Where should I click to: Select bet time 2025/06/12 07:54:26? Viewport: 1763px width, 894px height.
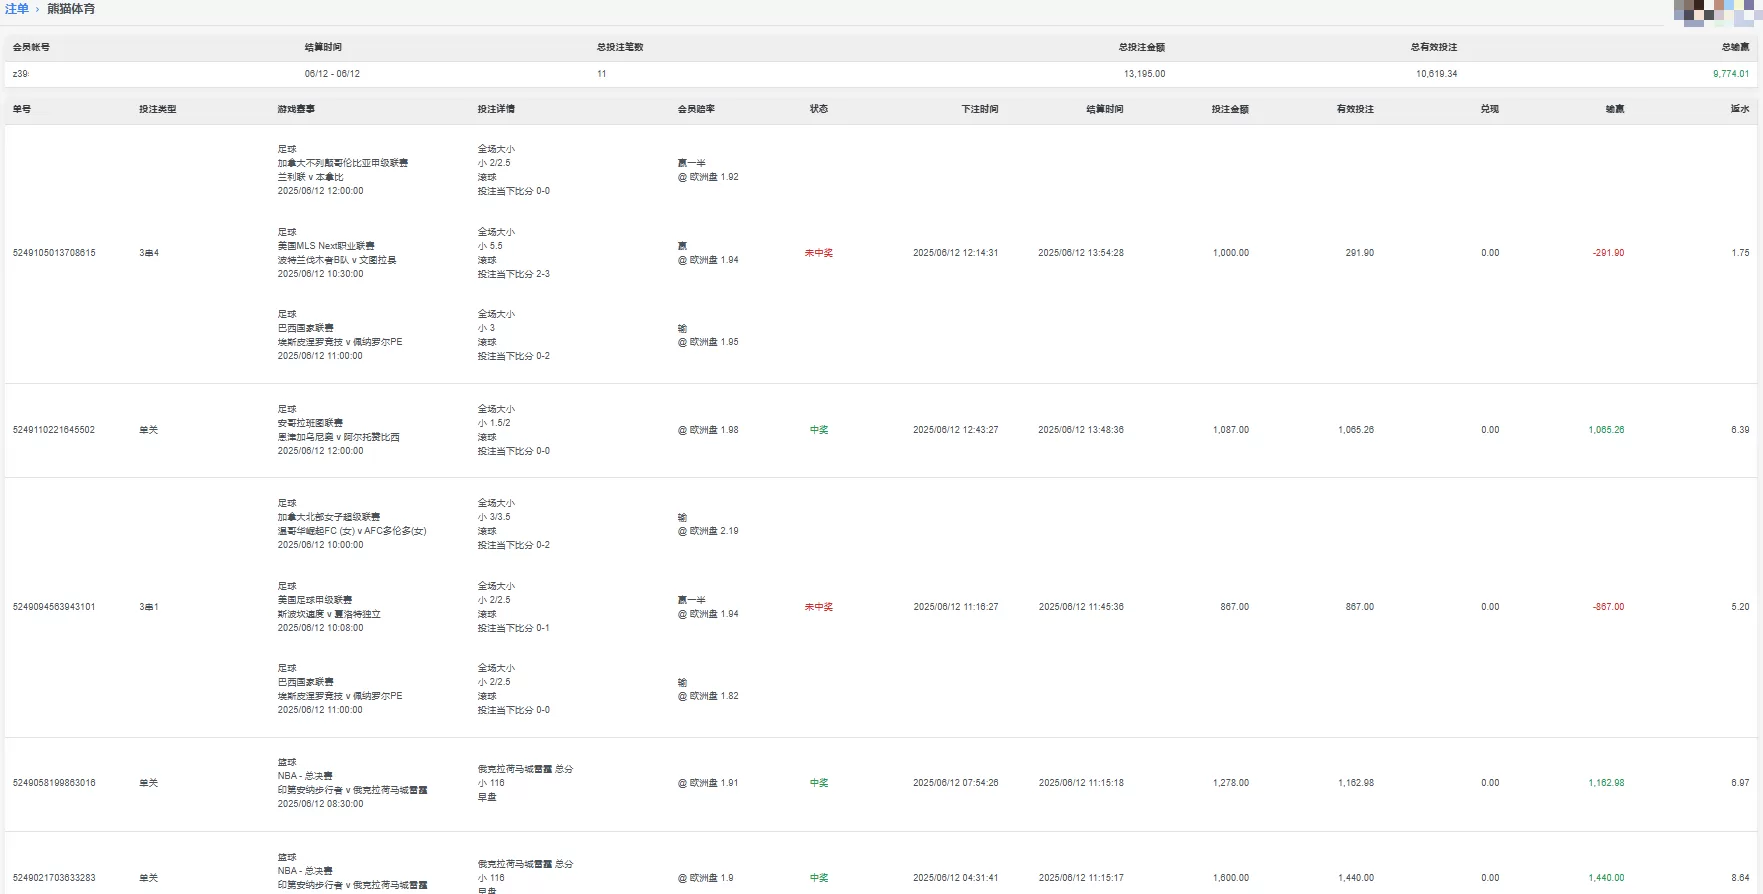coord(955,783)
